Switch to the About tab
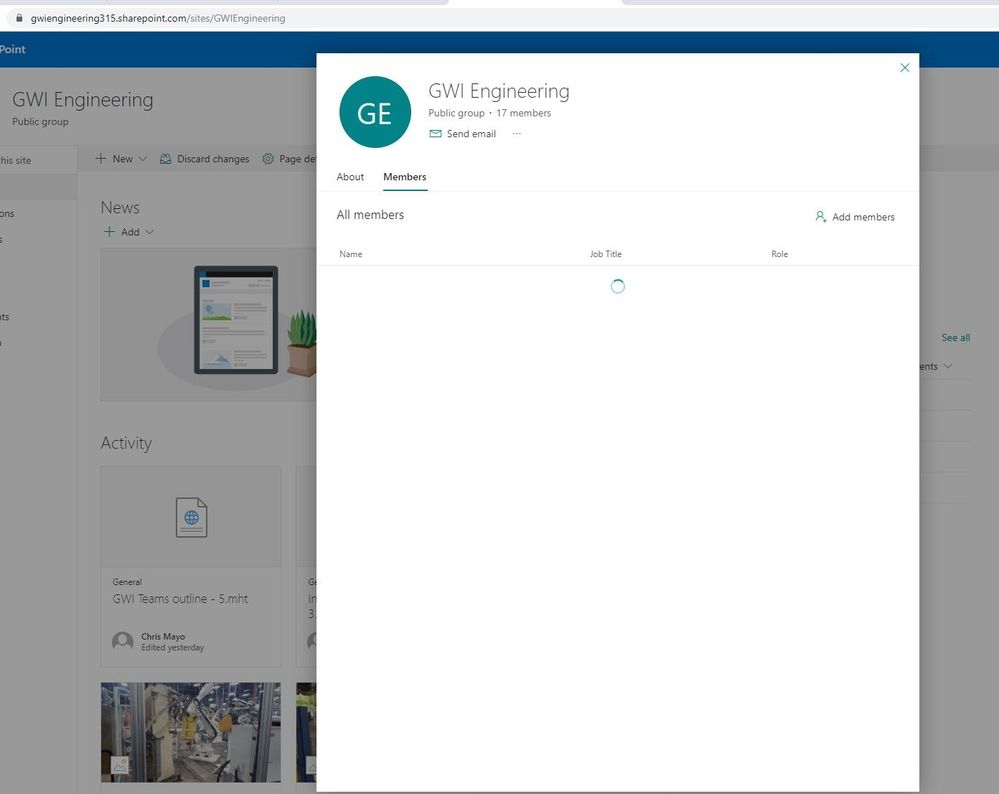999x794 pixels. 350,177
